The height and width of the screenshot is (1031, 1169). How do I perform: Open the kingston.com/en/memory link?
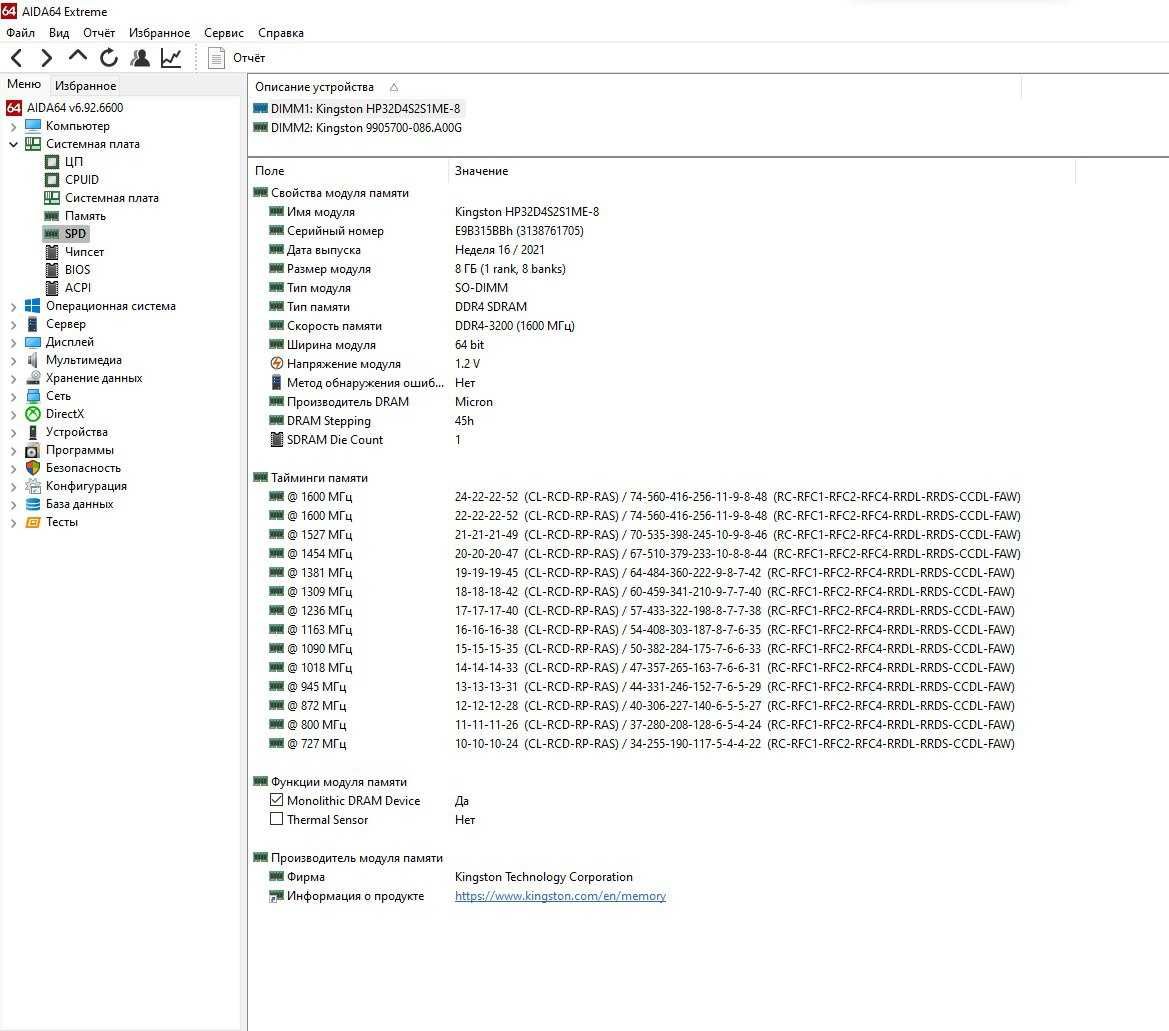click(x=560, y=896)
